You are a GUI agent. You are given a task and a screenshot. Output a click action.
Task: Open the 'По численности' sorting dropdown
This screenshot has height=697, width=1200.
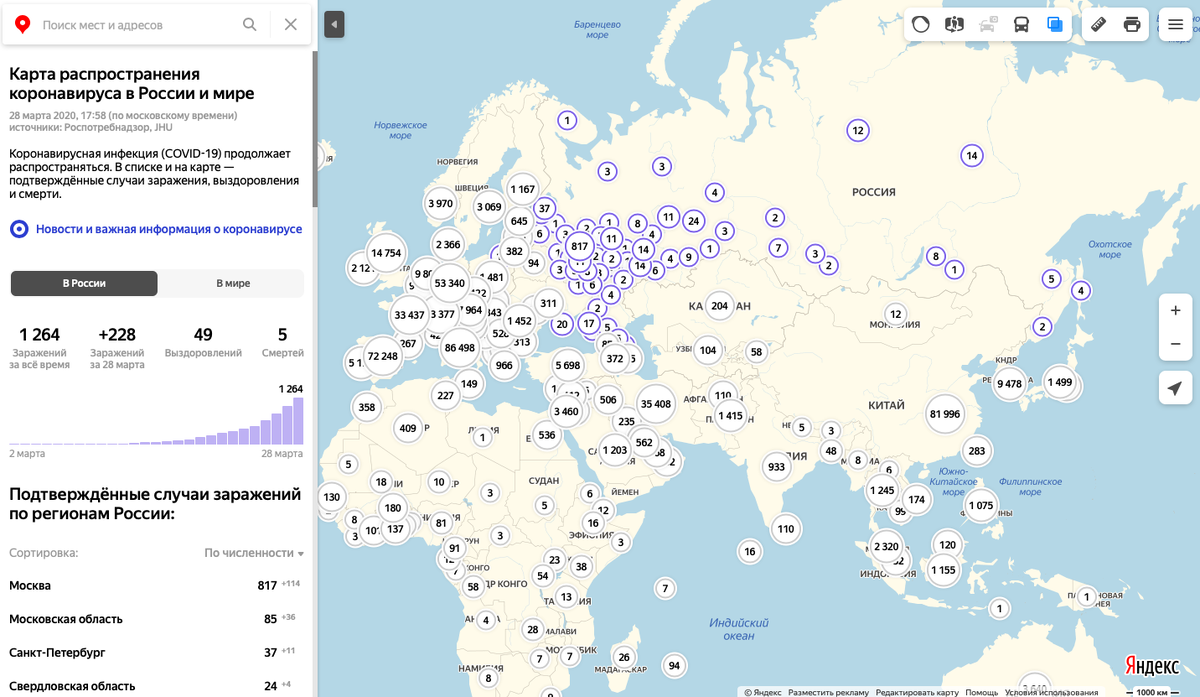254,553
